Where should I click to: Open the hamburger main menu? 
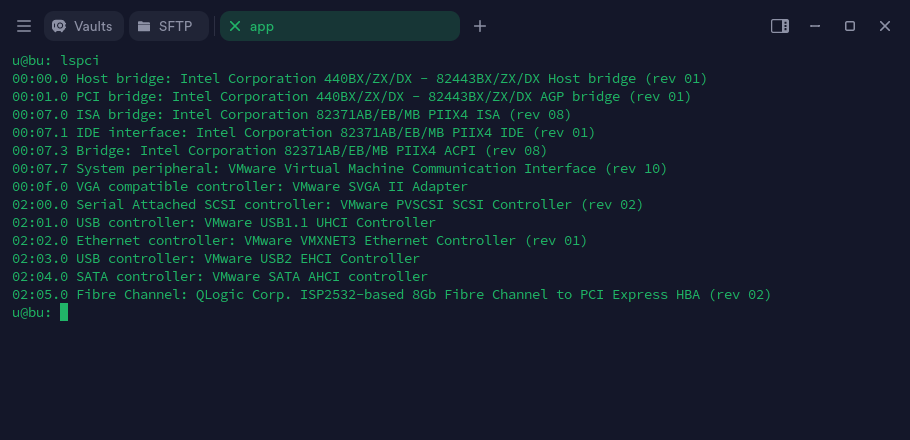(x=24, y=26)
